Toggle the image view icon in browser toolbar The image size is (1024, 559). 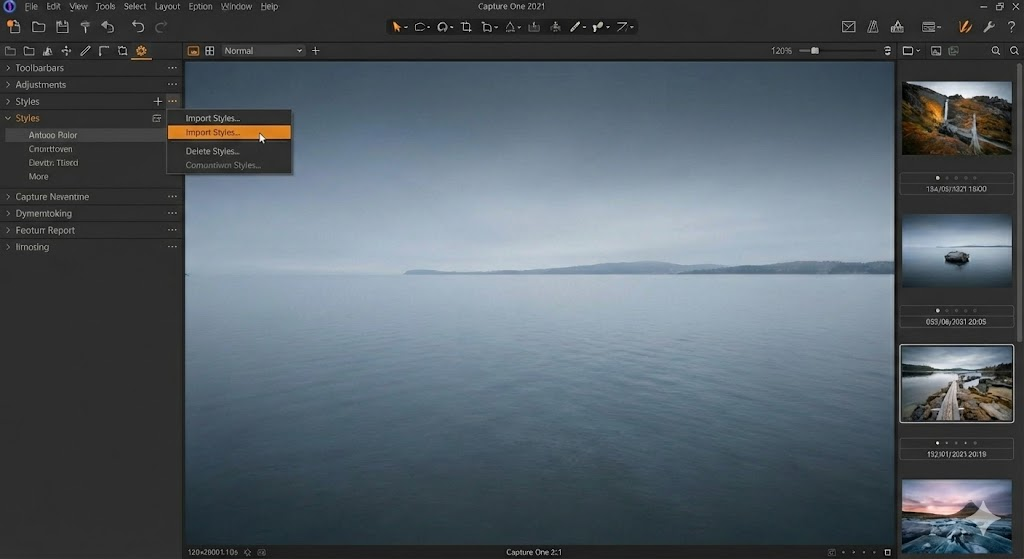936,50
